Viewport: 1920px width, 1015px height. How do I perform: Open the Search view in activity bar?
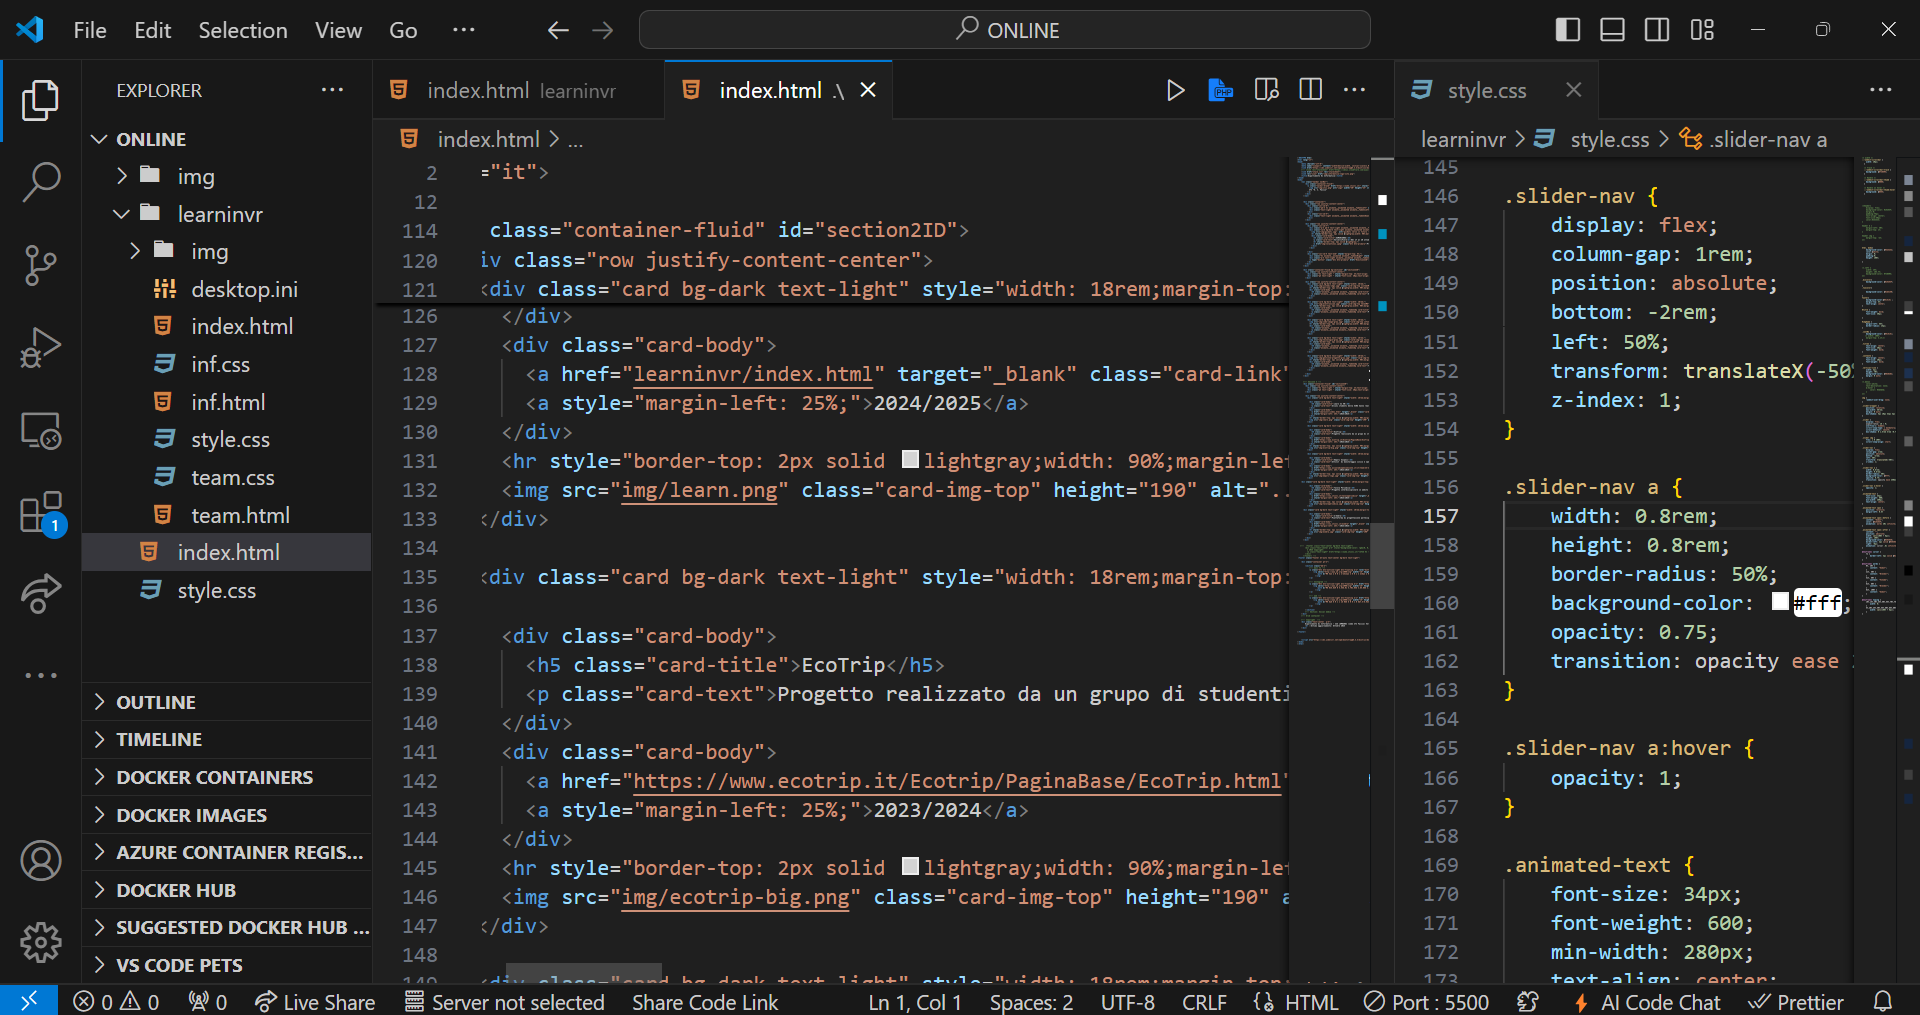(40, 183)
